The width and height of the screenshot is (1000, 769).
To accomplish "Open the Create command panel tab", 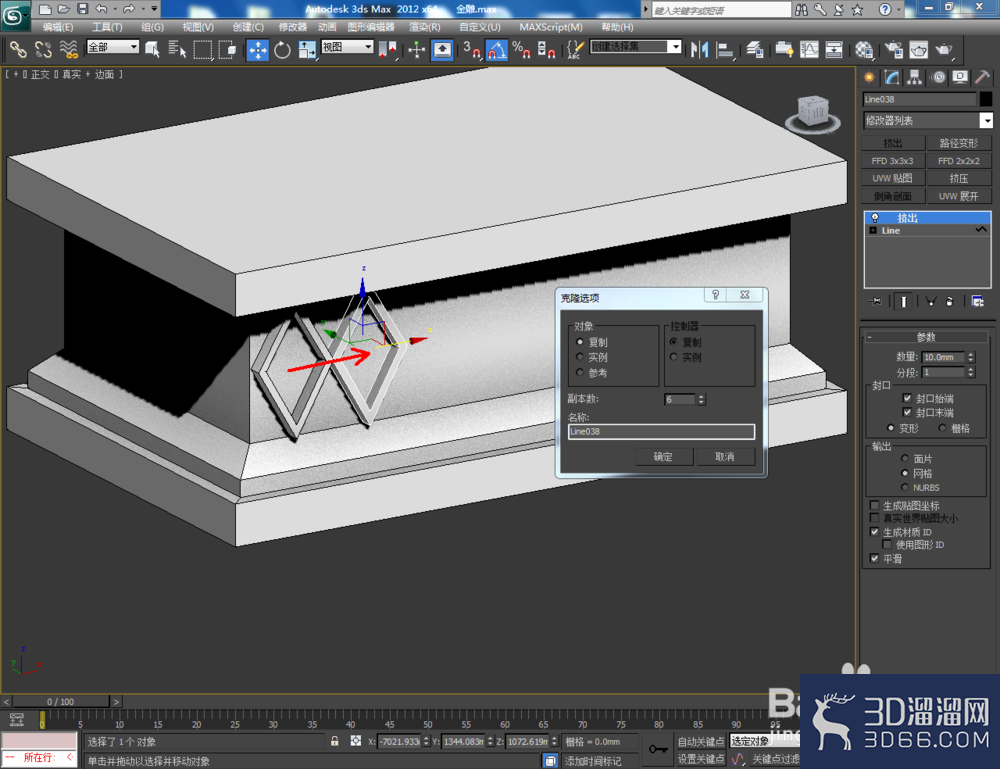I will [869, 78].
